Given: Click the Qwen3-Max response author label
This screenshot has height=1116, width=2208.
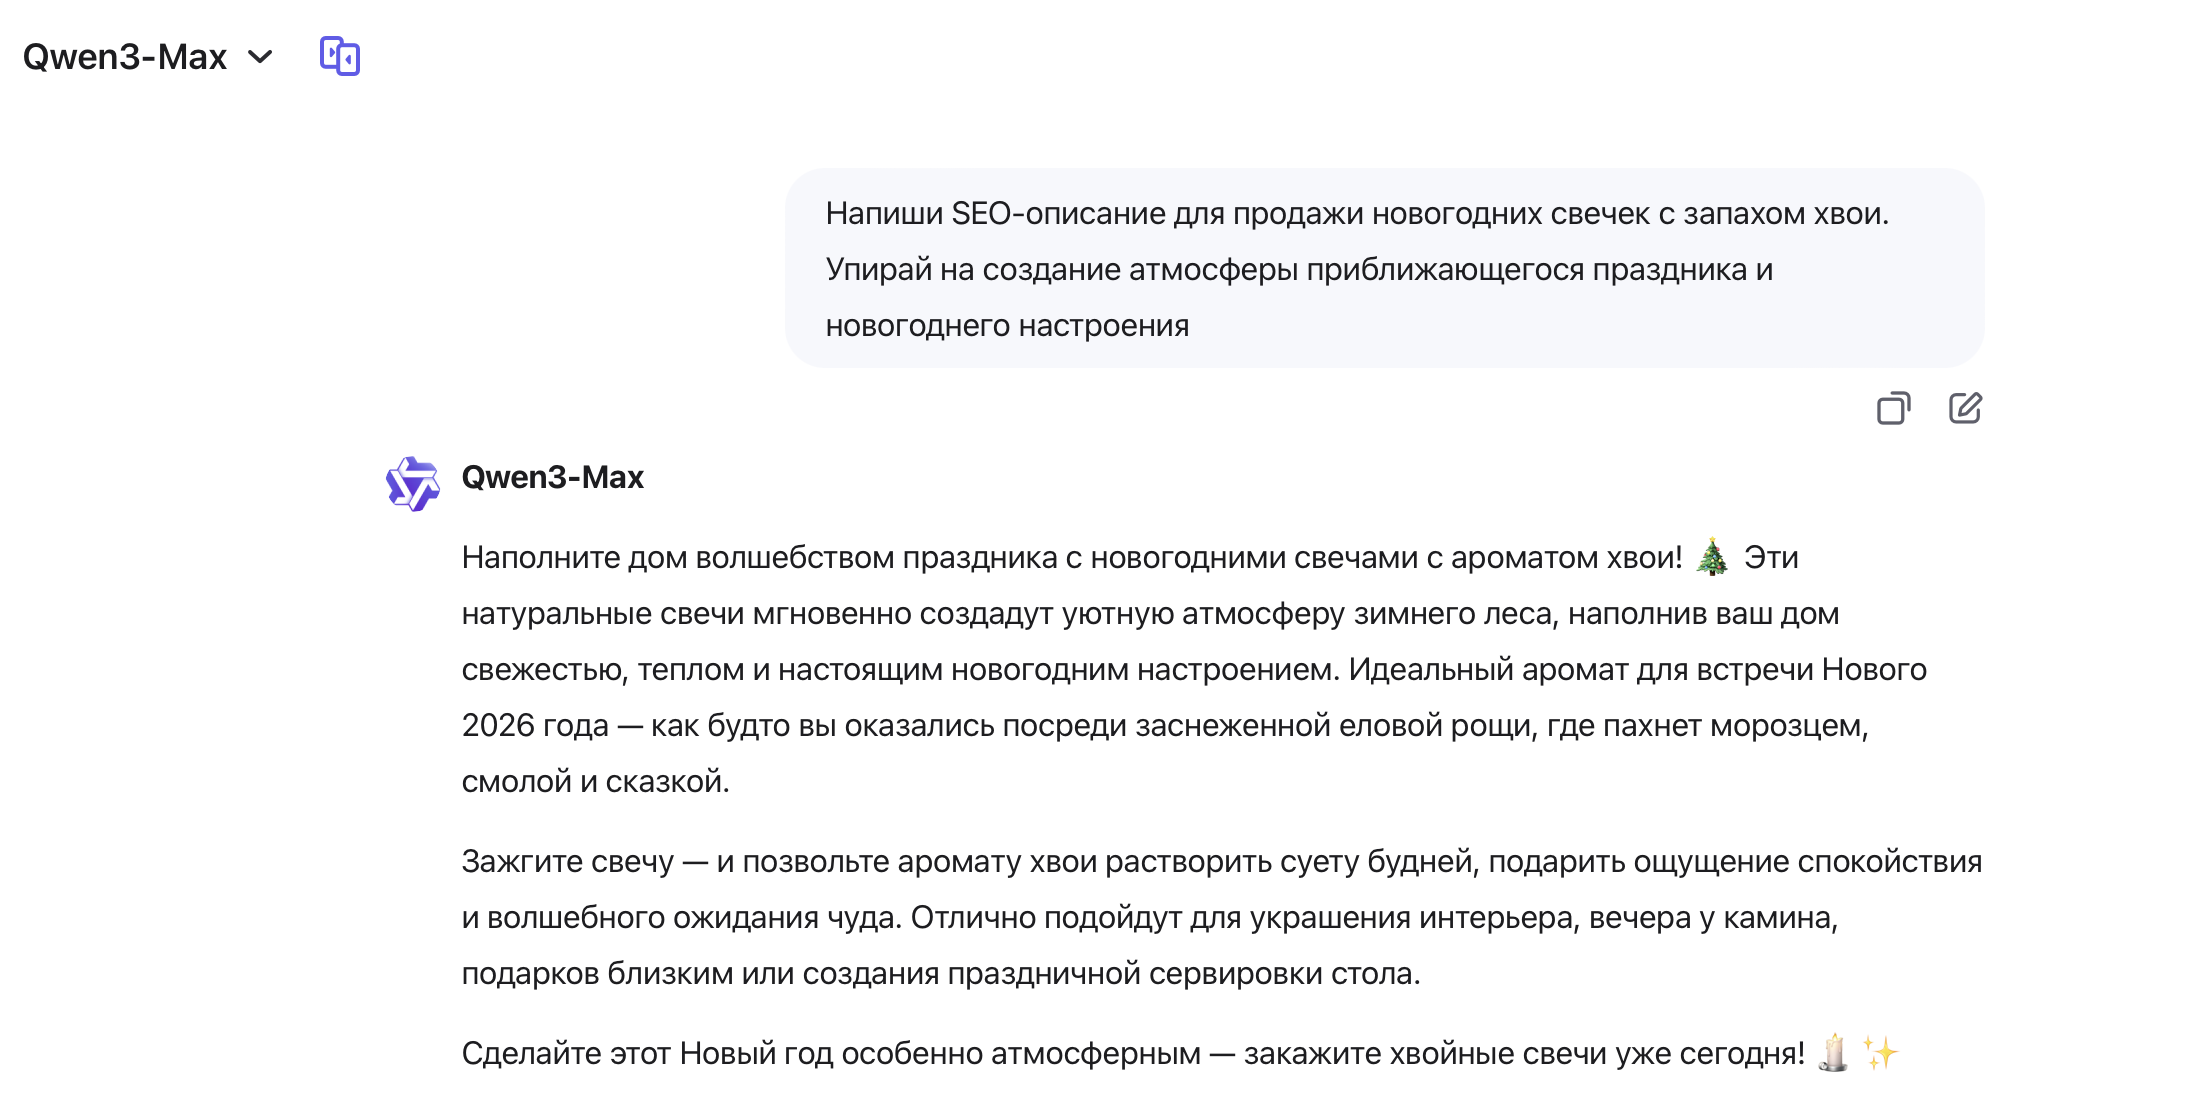Looking at the screenshot, I should tap(552, 477).
